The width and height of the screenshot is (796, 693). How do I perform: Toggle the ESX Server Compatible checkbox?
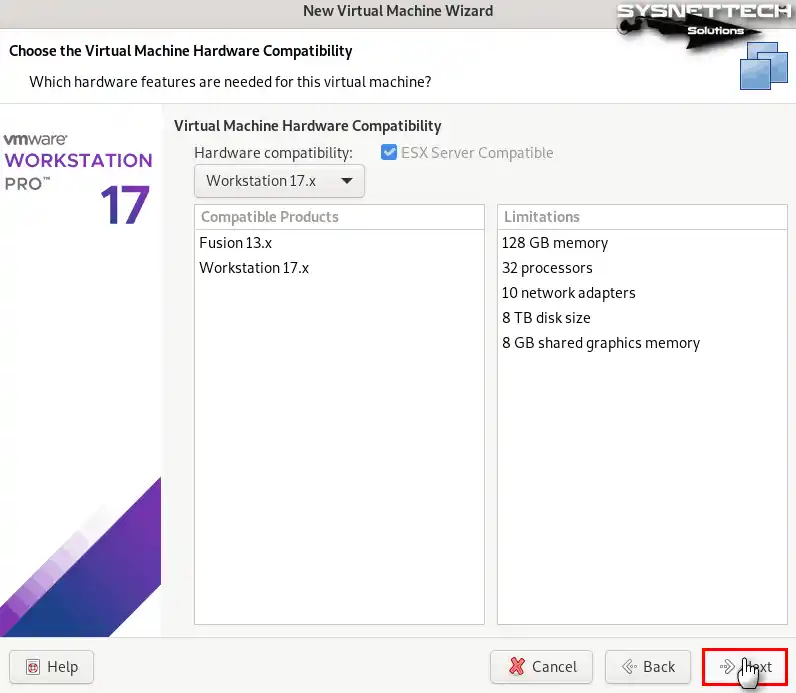click(389, 153)
